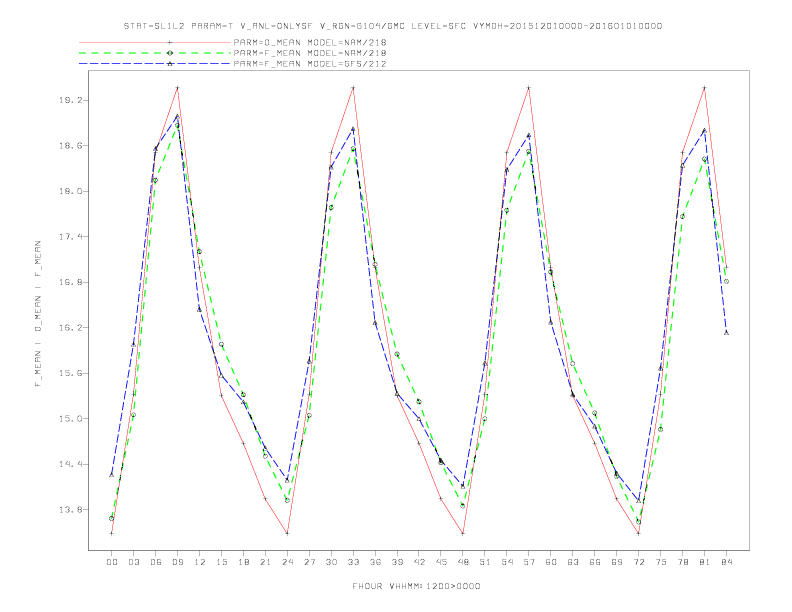792x612 pixels.
Task: Click x-axis forecast hour label 81
Action: (x=705, y=562)
